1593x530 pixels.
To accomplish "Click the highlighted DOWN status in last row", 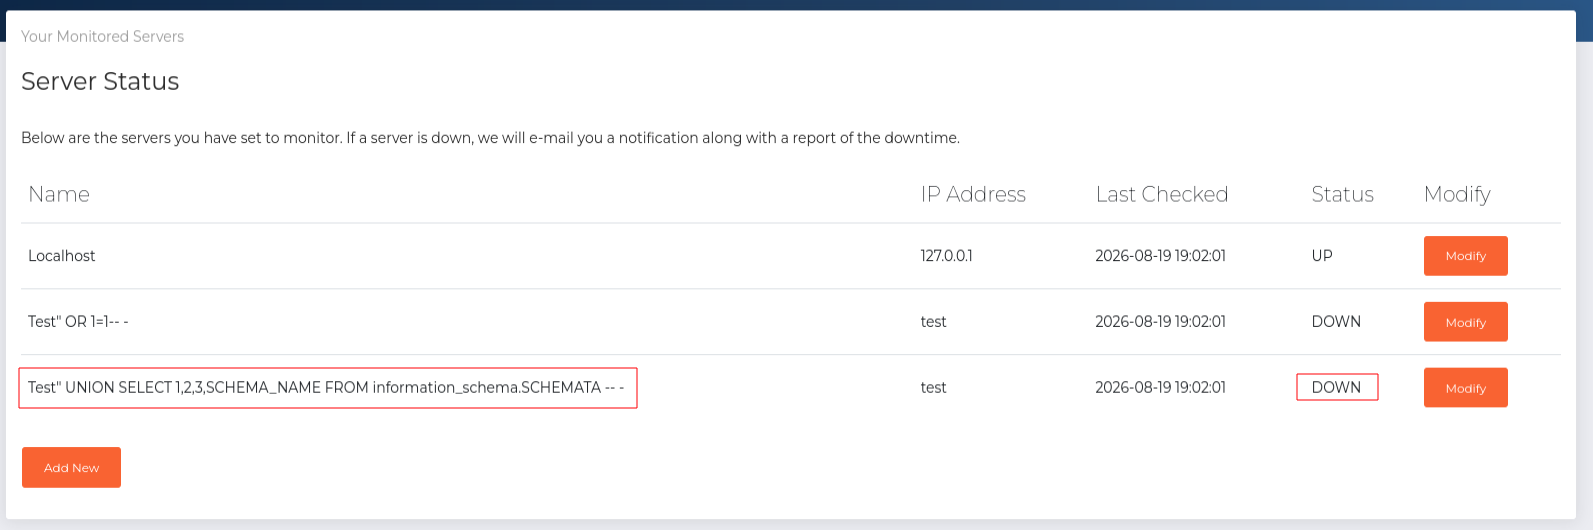I will pyautogui.click(x=1336, y=387).
